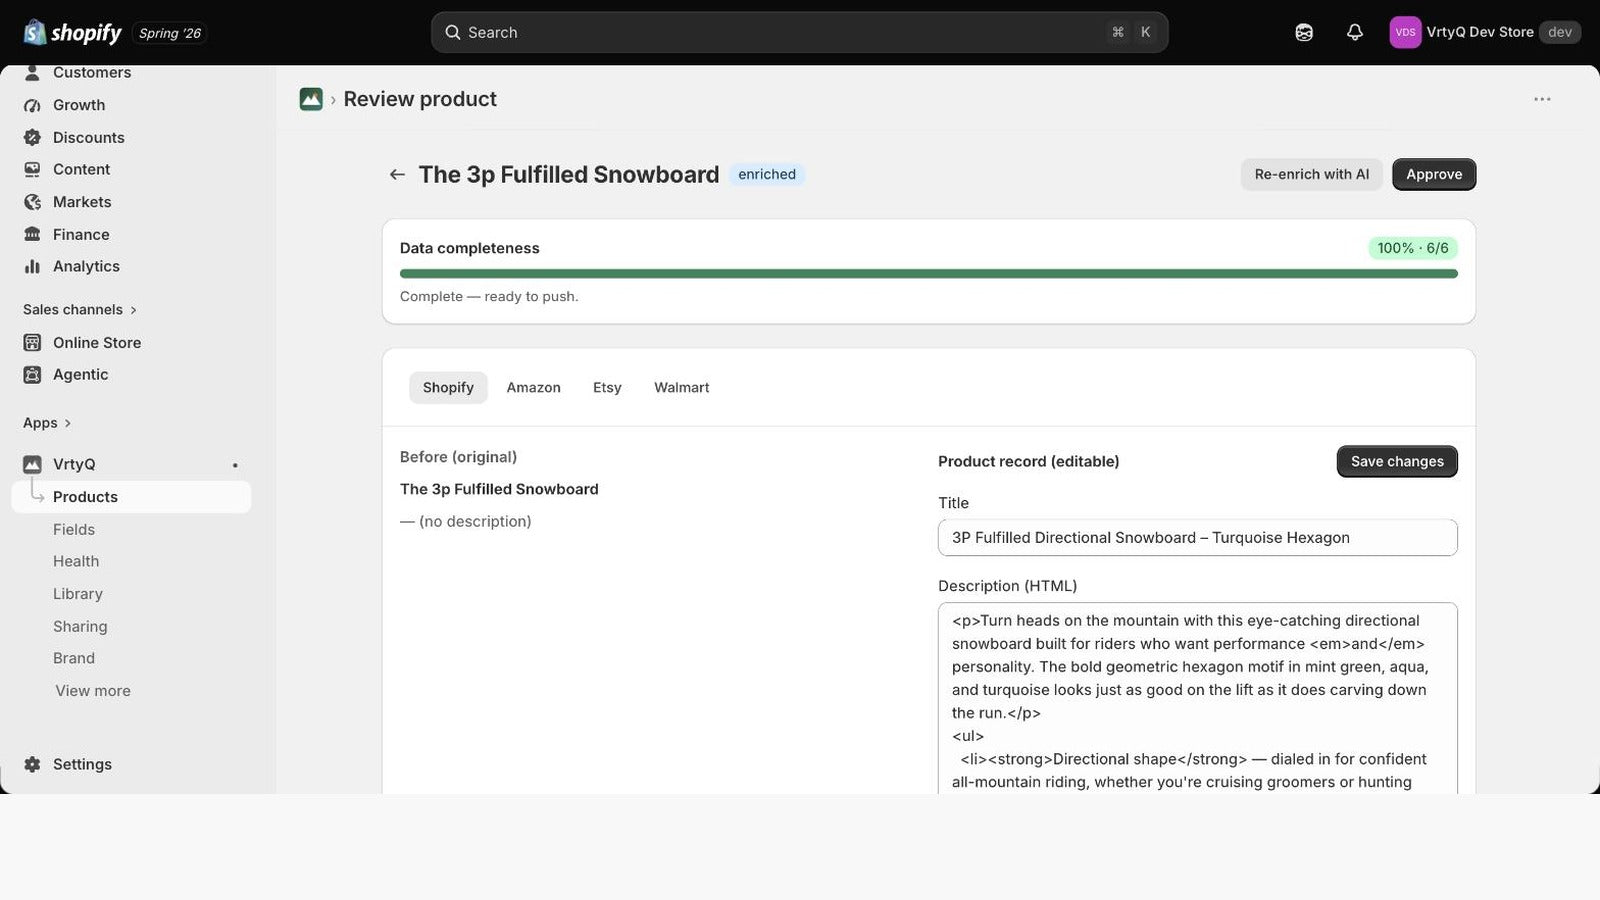The image size is (1600, 900).
Task: Click Re-enrich with AI button
Action: click(x=1311, y=174)
